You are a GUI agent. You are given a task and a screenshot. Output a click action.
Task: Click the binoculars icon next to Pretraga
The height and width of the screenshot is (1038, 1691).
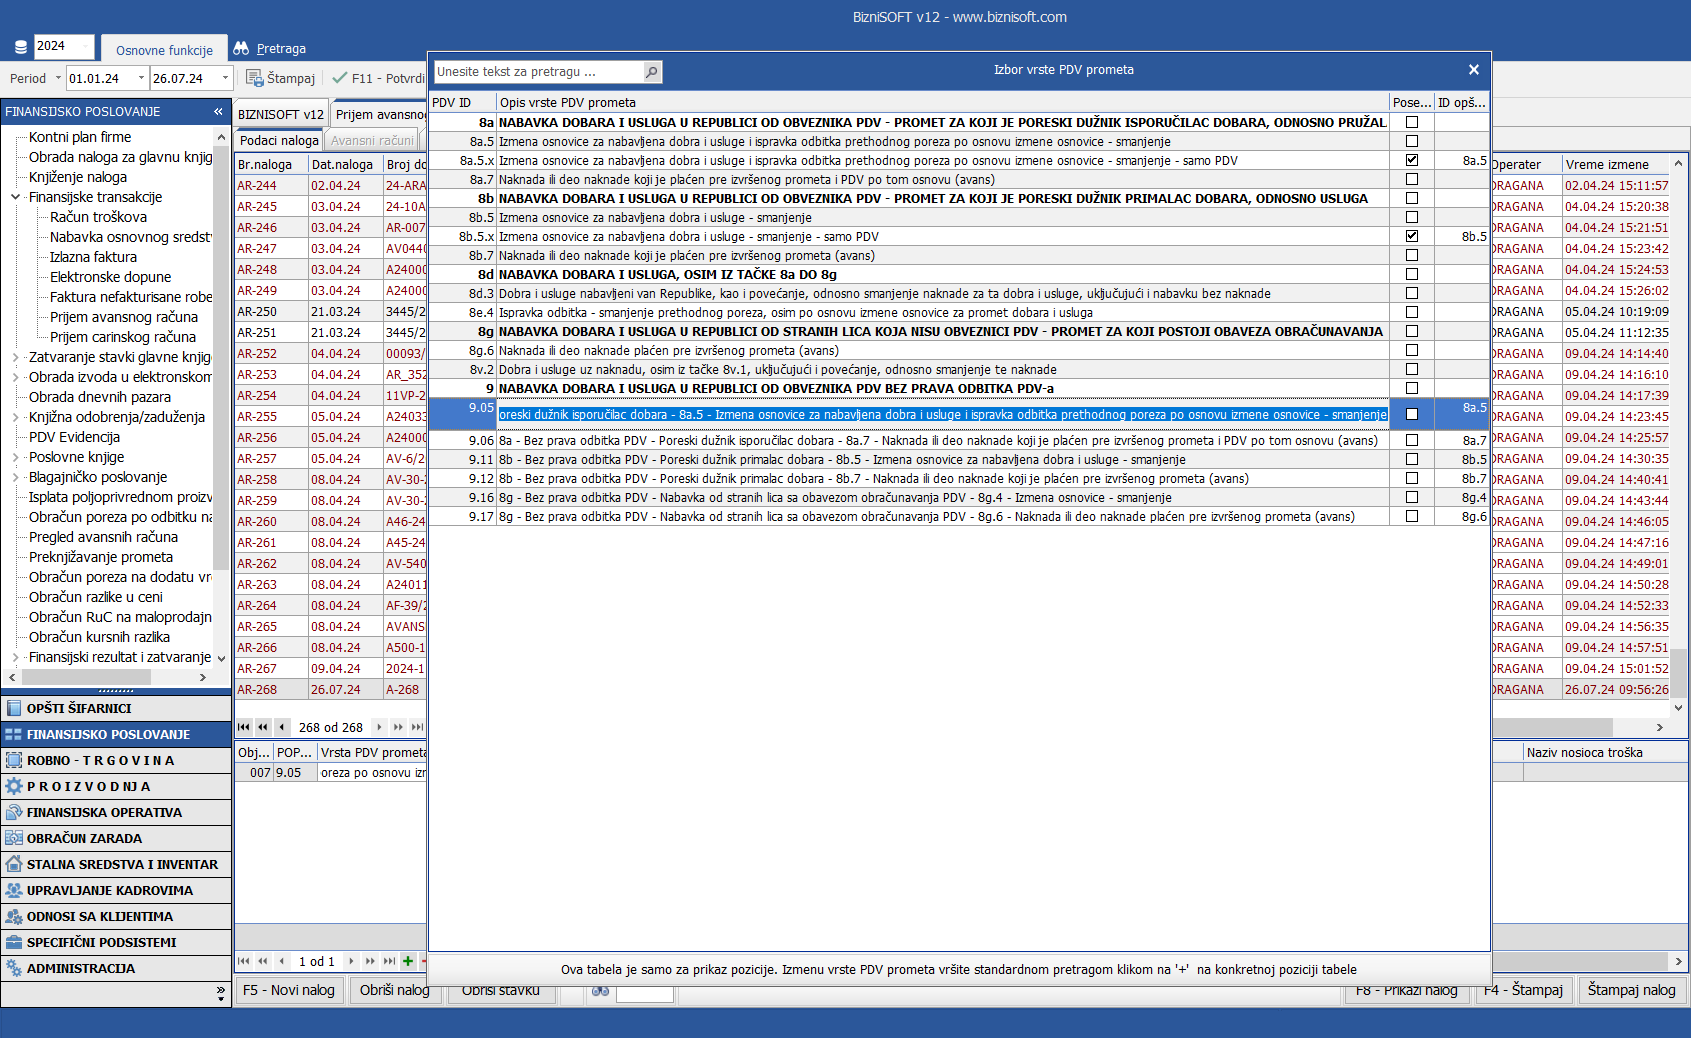click(x=241, y=48)
